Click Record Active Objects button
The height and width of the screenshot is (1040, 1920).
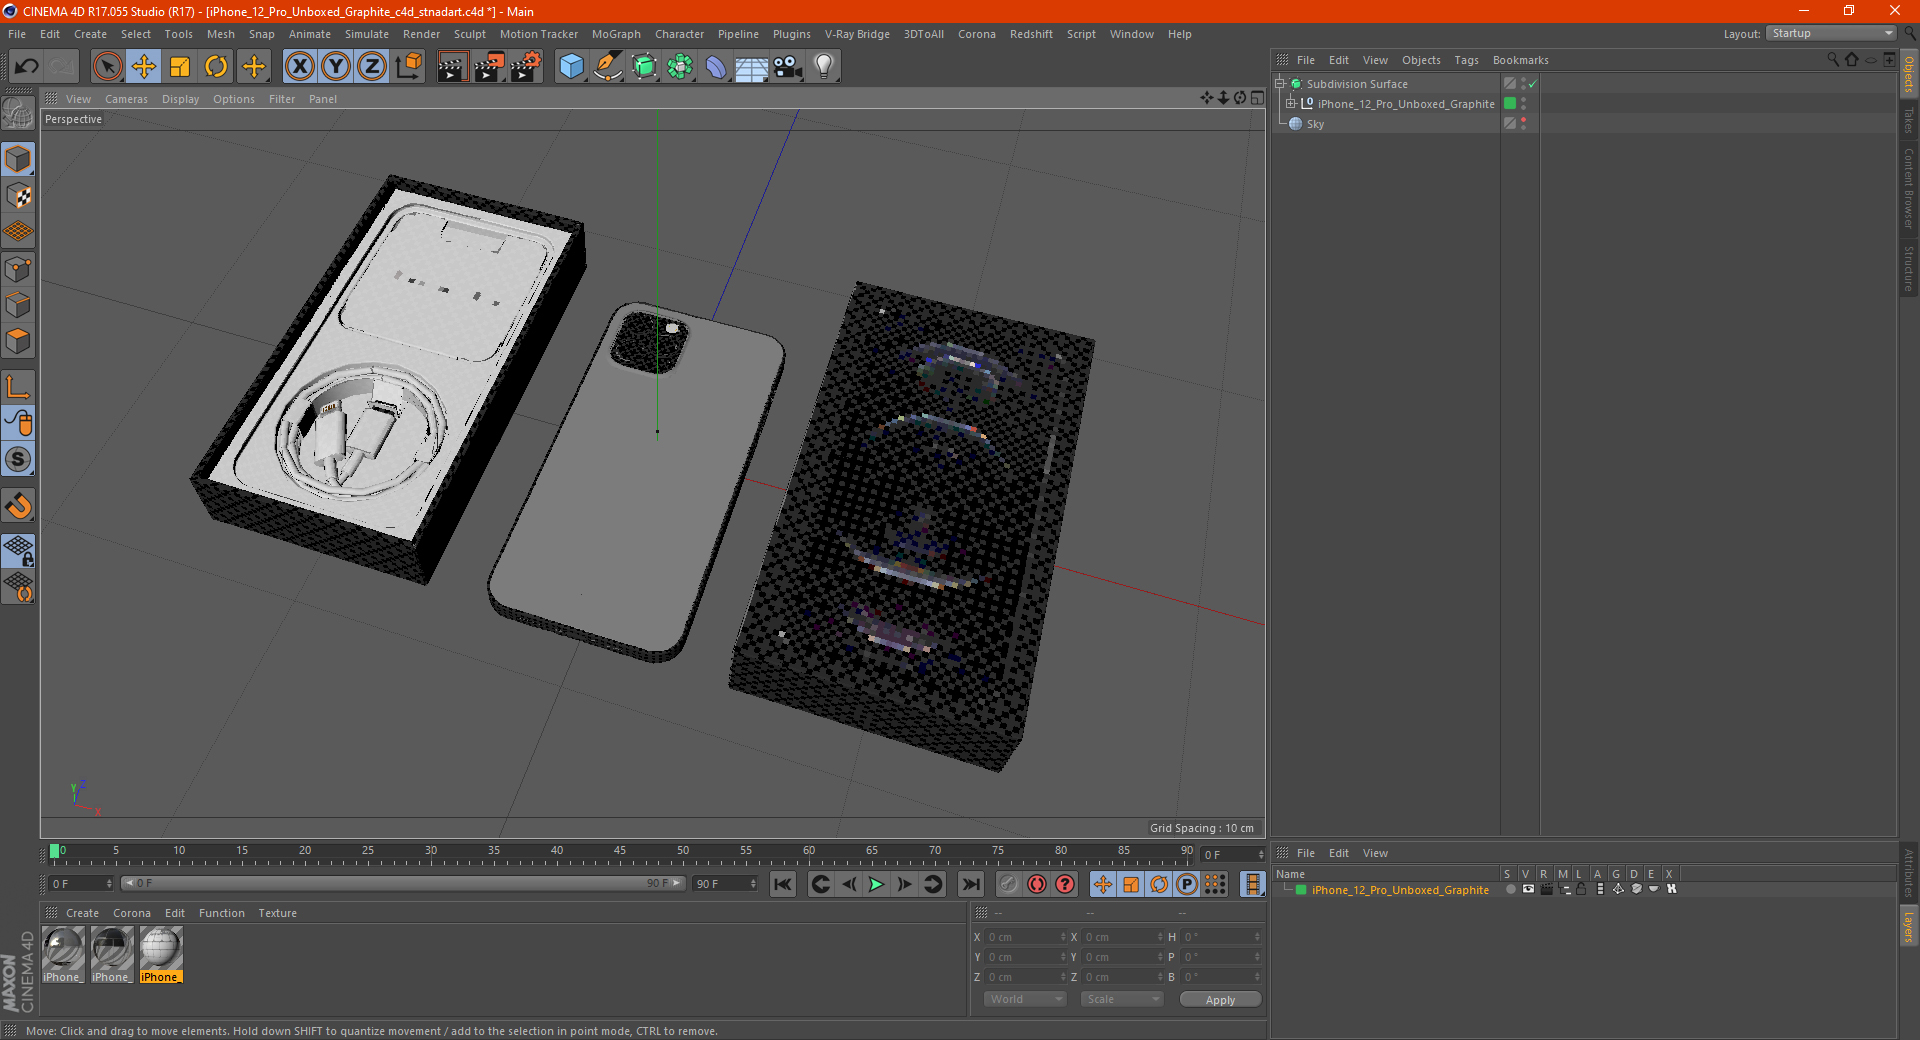coord(1008,884)
